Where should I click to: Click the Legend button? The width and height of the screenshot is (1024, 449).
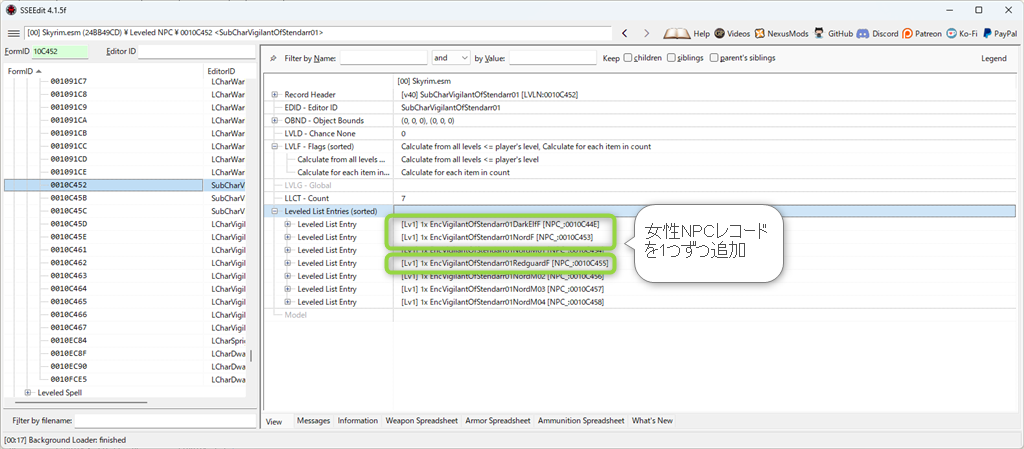point(993,58)
